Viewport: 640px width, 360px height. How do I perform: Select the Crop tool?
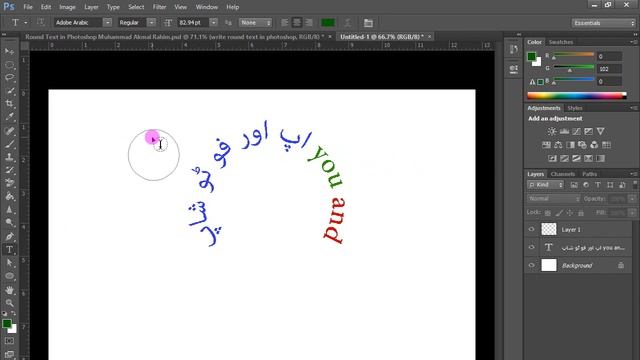[9, 104]
